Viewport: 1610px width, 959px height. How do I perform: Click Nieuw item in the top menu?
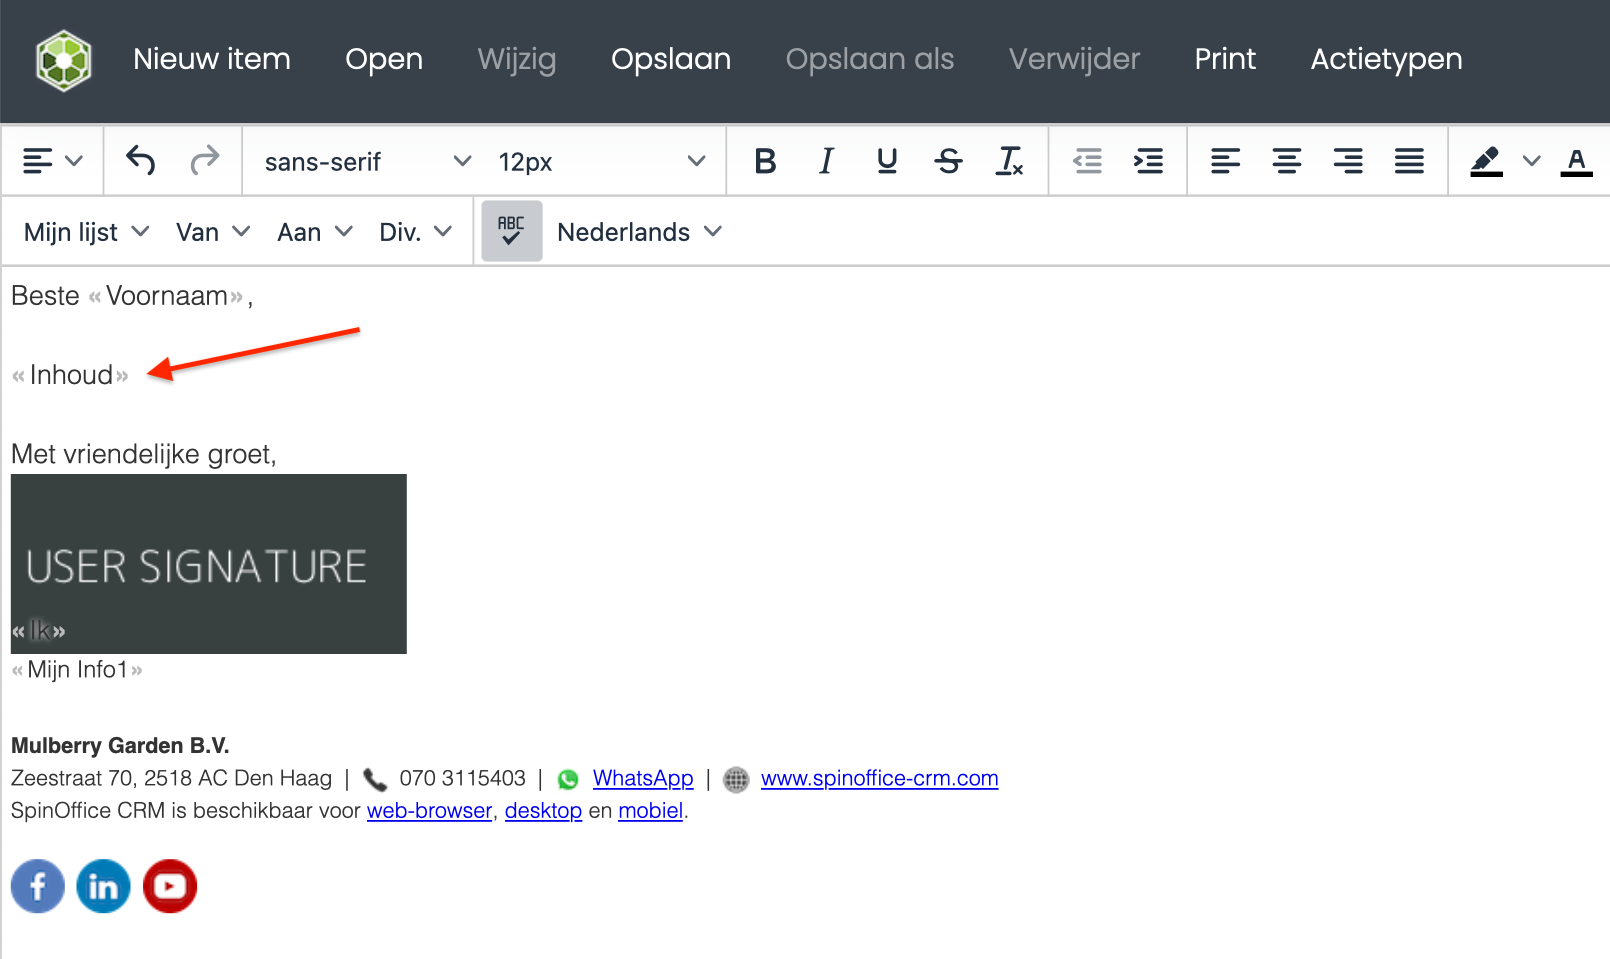[212, 59]
